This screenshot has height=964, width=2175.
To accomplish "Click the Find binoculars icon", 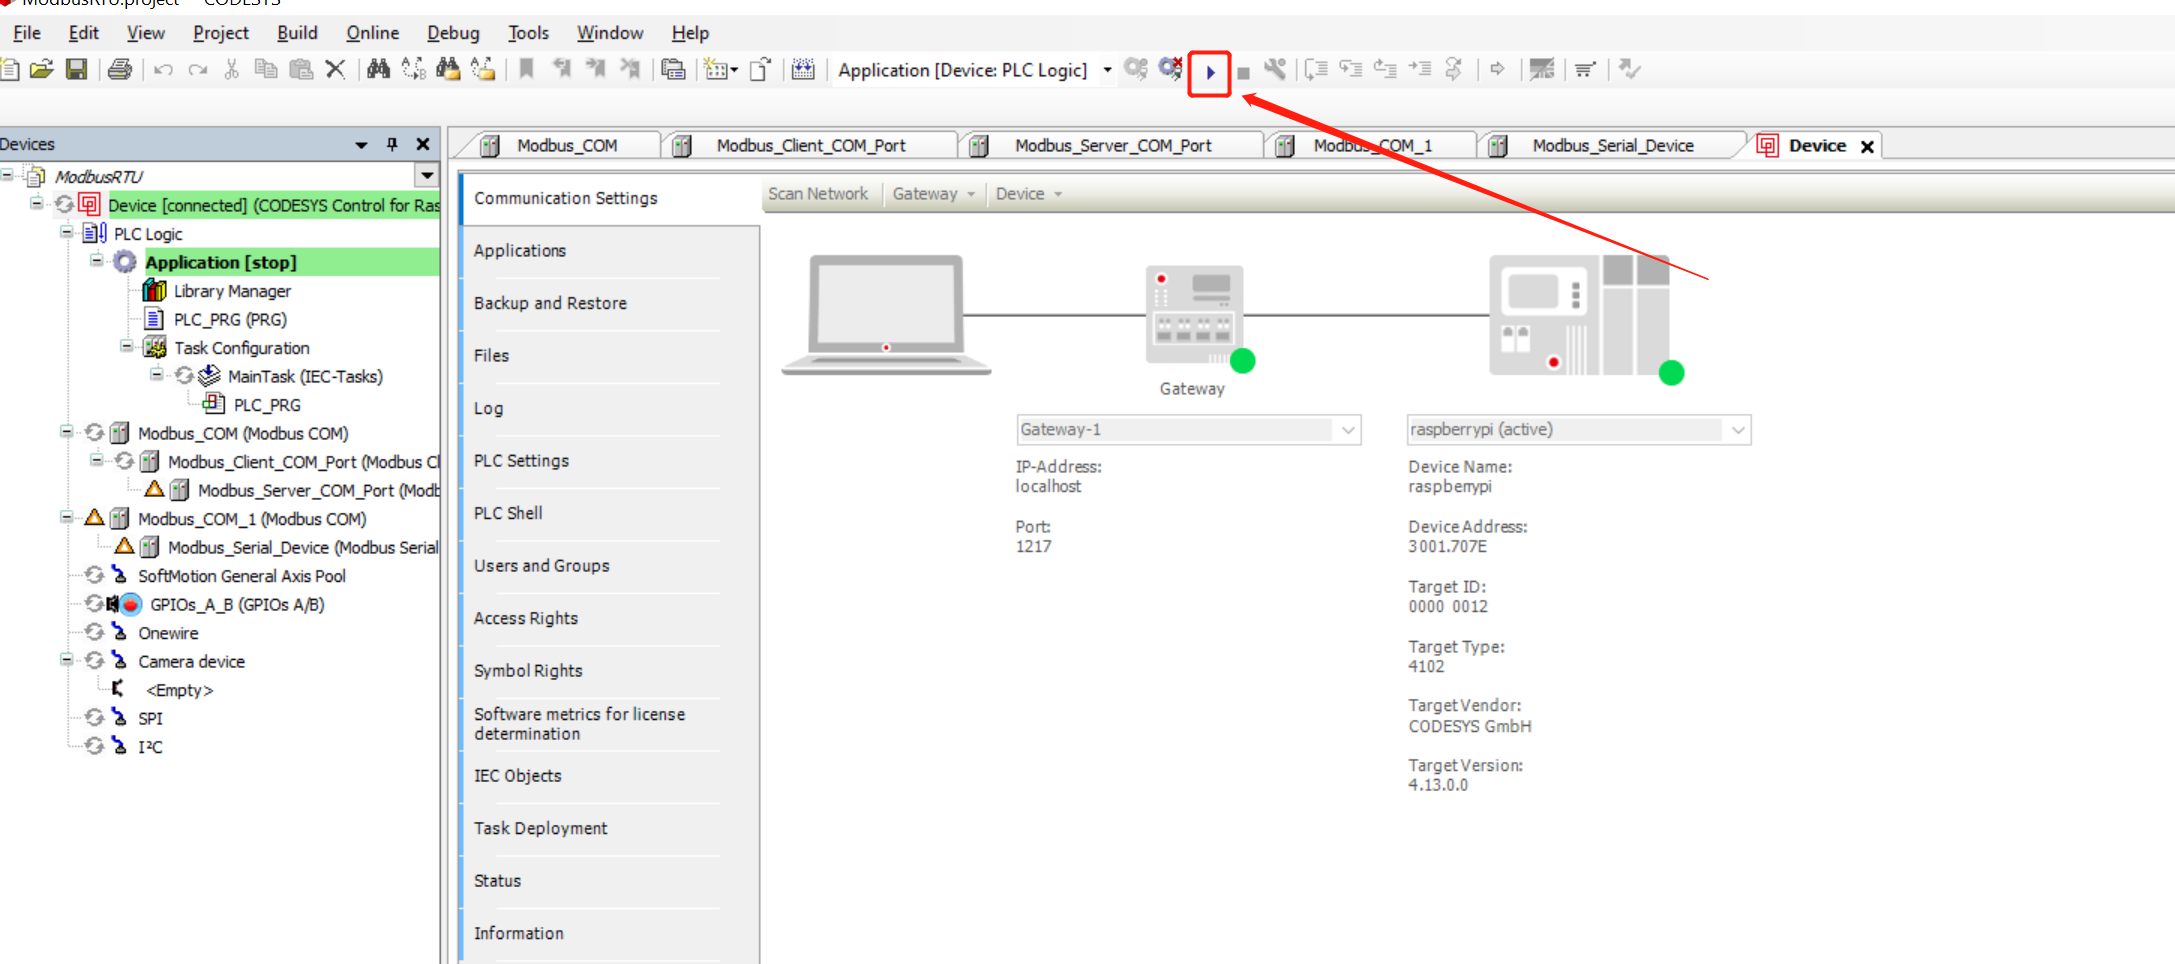I will tap(378, 69).
